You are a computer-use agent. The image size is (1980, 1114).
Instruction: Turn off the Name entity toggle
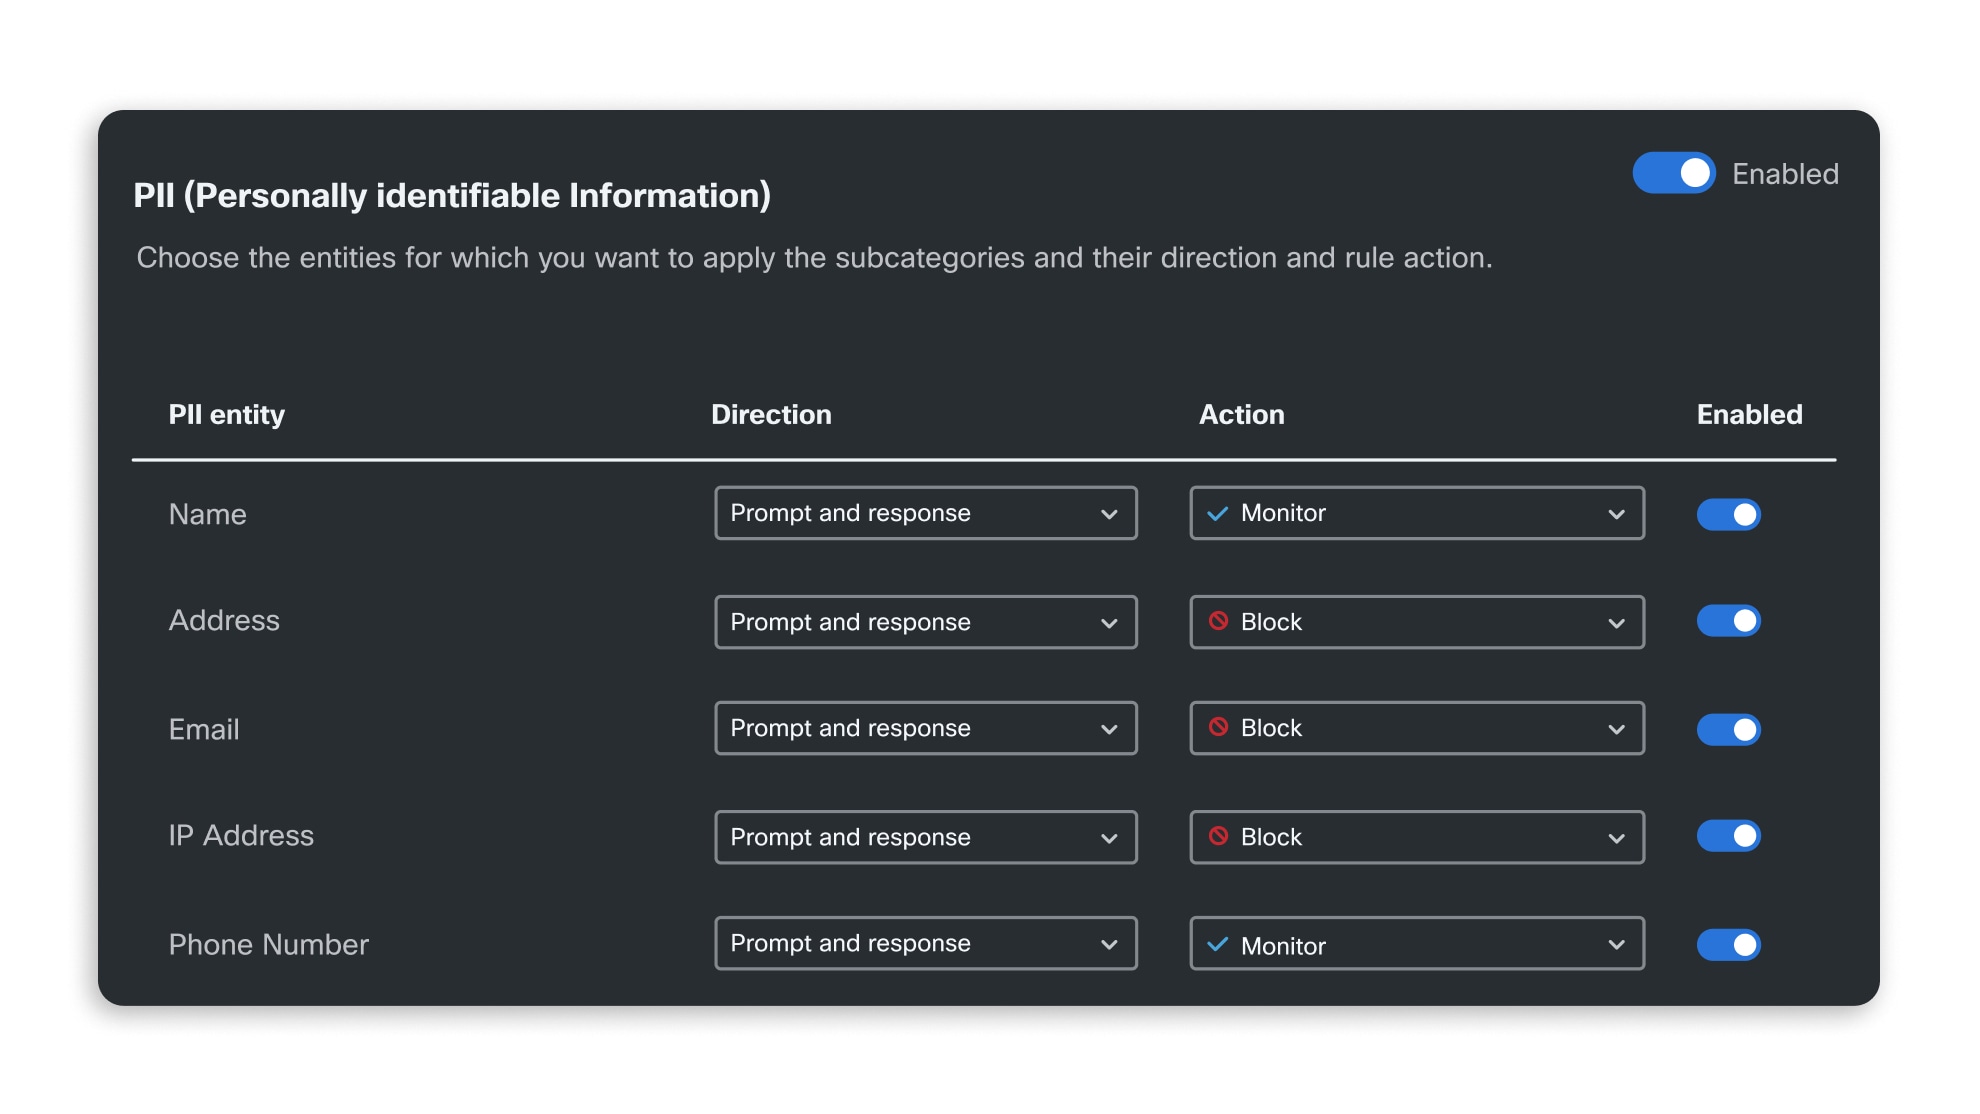click(x=1728, y=514)
